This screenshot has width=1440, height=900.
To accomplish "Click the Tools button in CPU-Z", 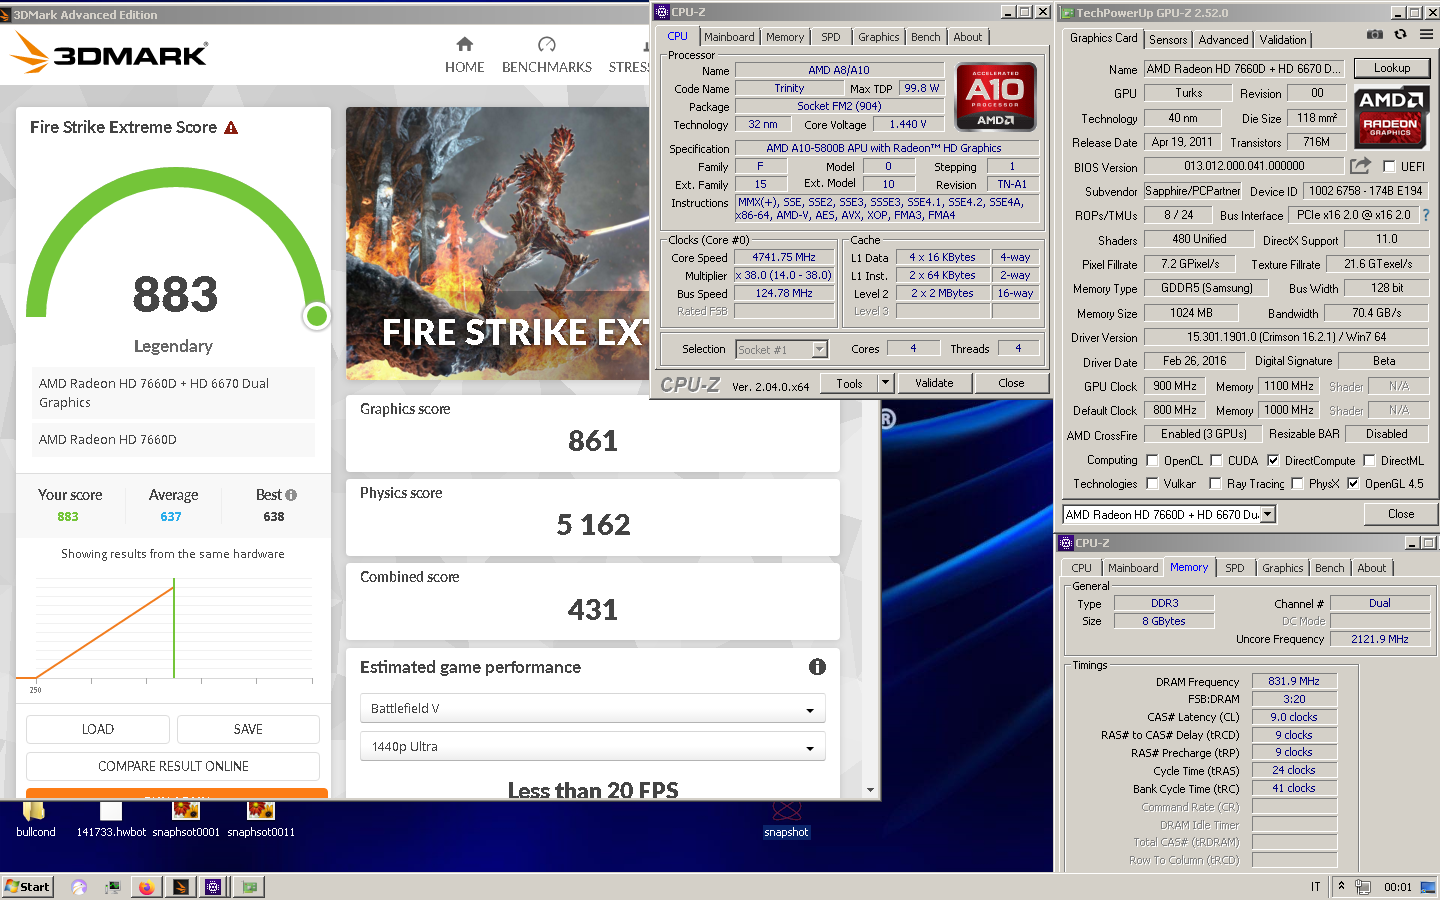I will pos(849,383).
